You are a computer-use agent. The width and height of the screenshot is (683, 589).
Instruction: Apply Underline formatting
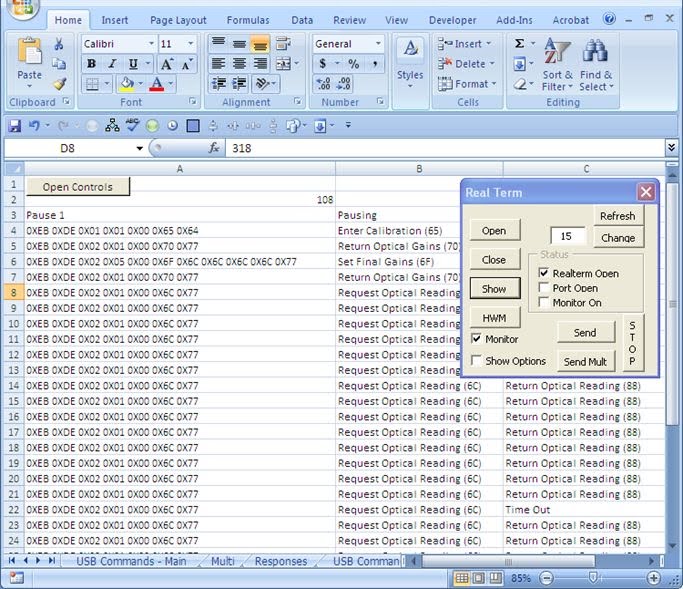[133, 64]
